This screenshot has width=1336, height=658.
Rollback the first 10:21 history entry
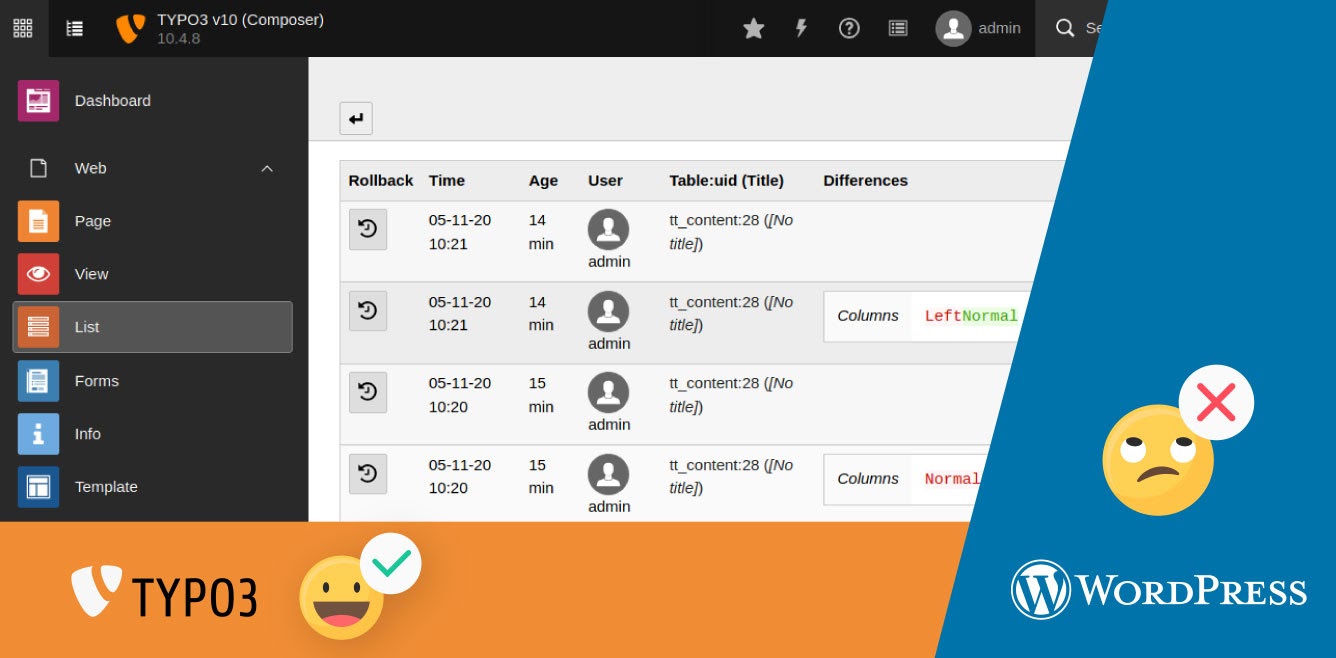tap(367, 229)
